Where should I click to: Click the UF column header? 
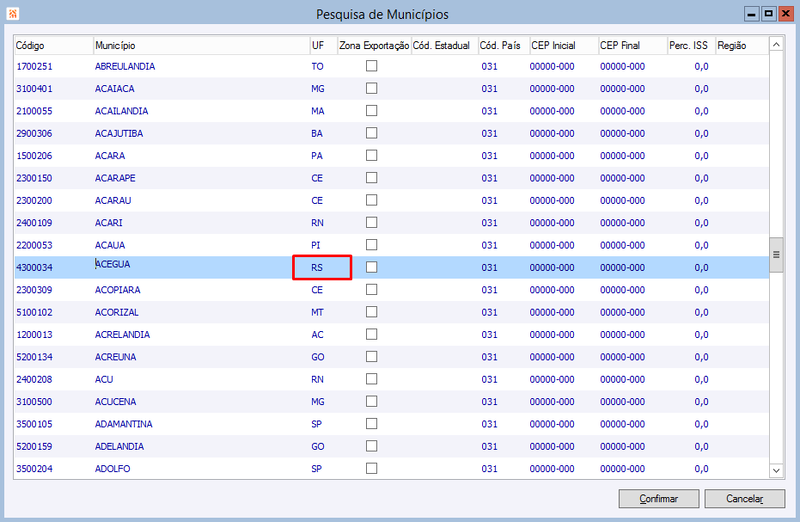click(x=323, y=45)
